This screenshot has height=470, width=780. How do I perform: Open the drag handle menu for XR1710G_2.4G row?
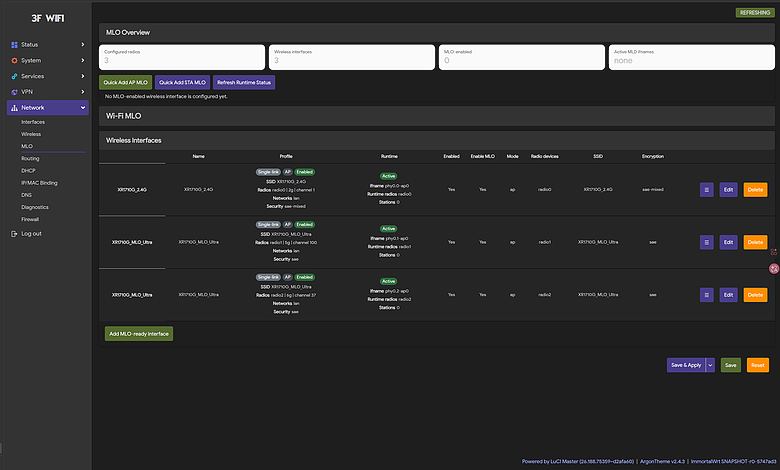[x=706, y=189]
